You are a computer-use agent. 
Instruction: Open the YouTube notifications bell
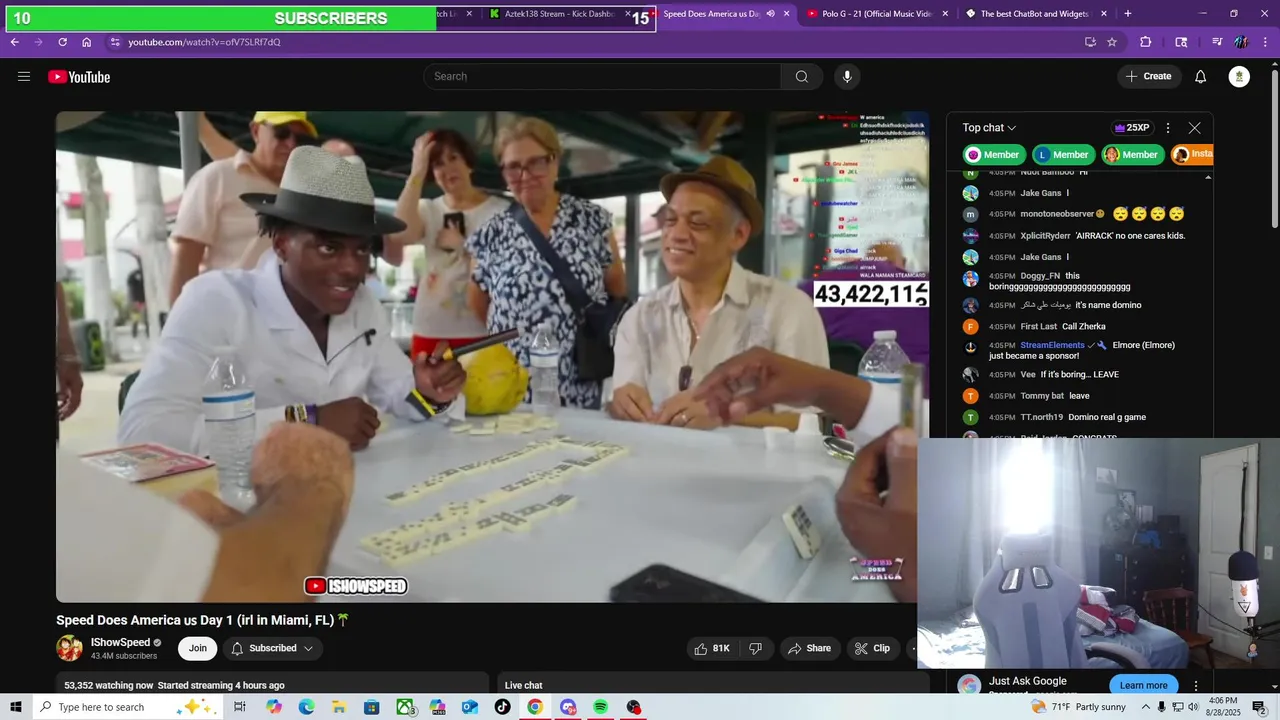pyautogui.click(x=1201, y=77)
